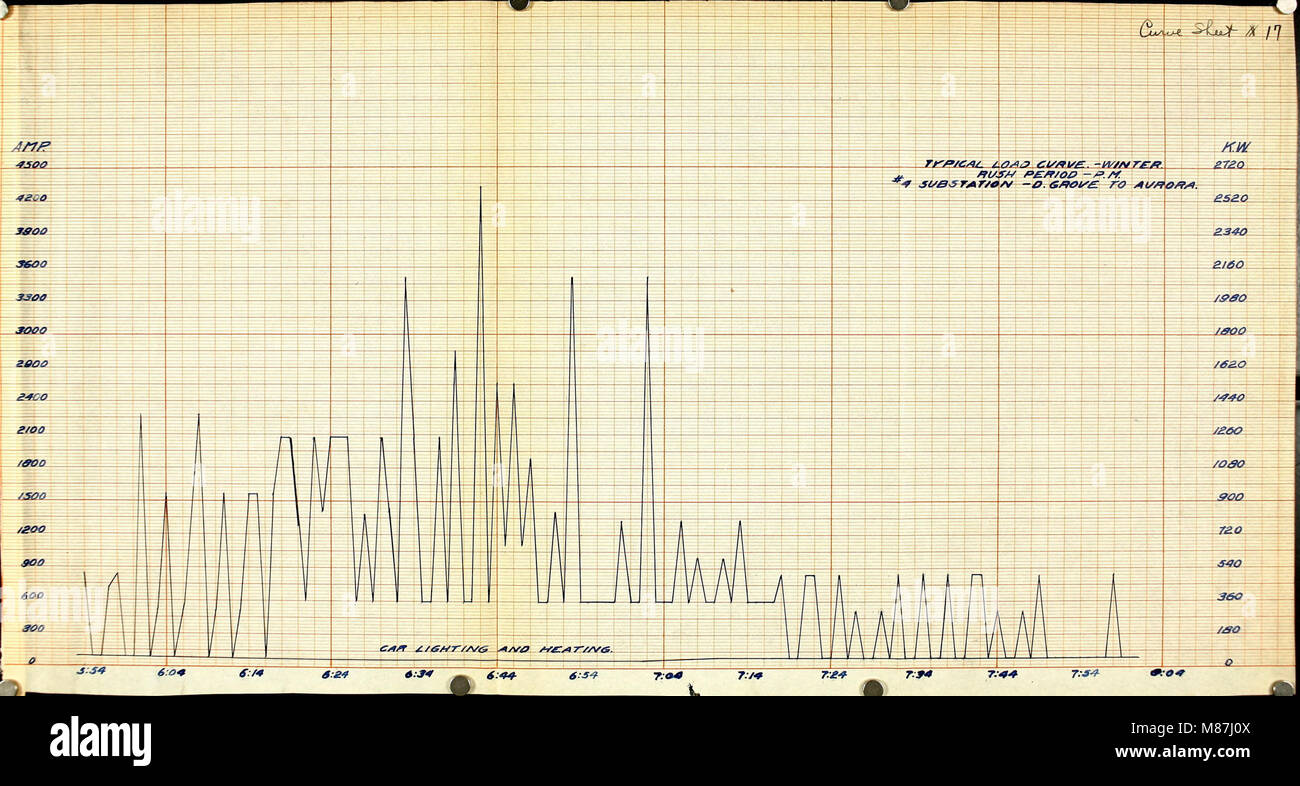
Task: Pick the 3600 amp axis label
Action: [x=31, y=264]
